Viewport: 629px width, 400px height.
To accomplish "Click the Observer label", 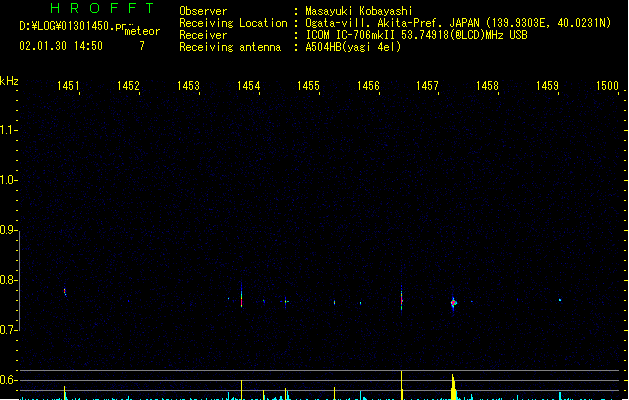I will (203, 11).
